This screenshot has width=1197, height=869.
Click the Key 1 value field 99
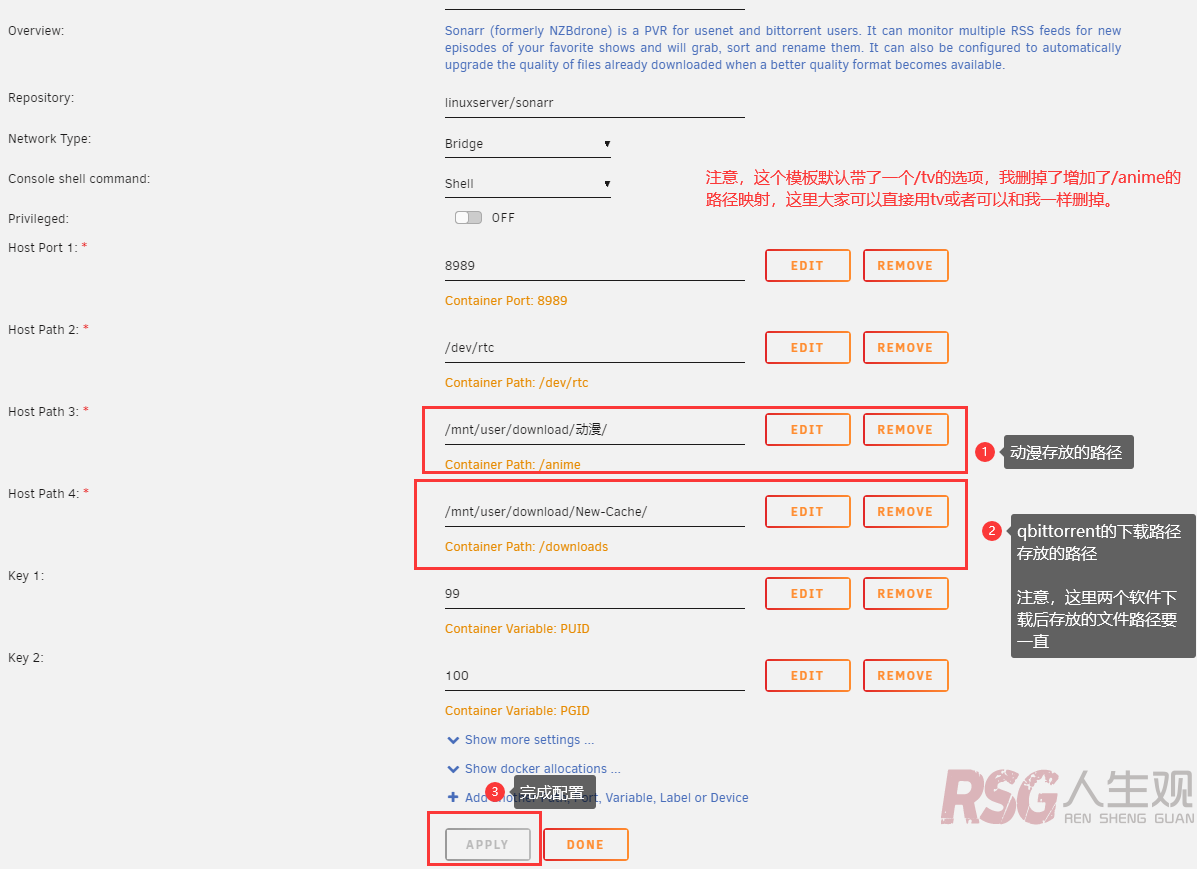coord(594,593)
